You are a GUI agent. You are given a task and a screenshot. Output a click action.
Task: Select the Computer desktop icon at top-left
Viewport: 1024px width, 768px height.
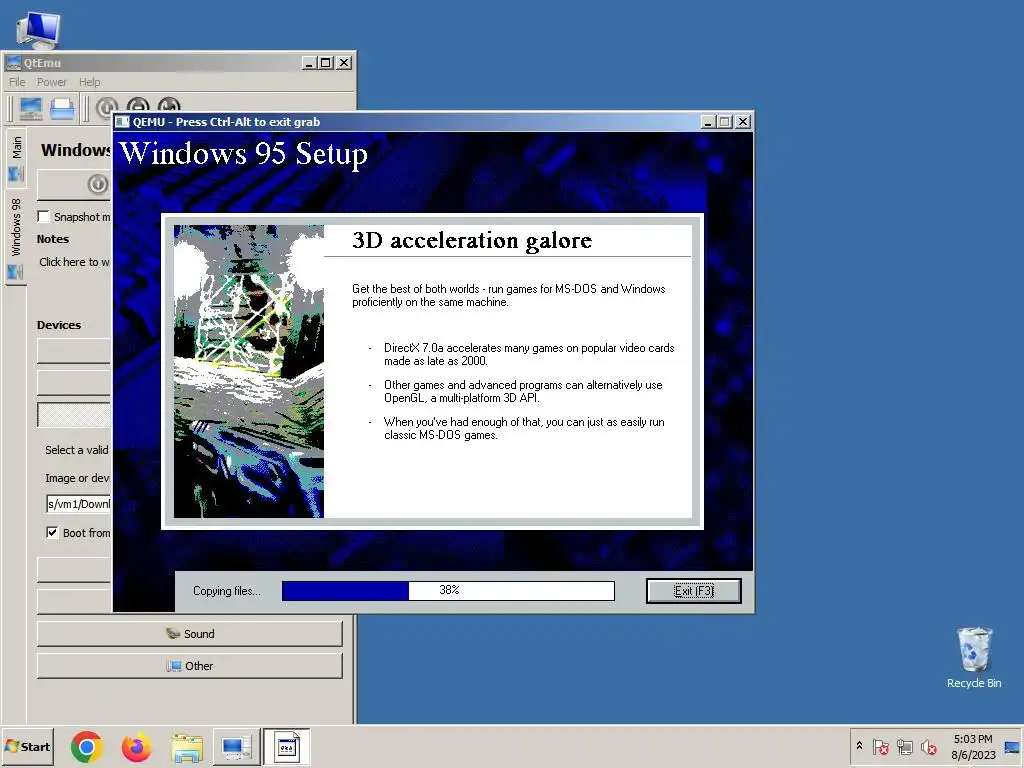(x=38, y=29)
